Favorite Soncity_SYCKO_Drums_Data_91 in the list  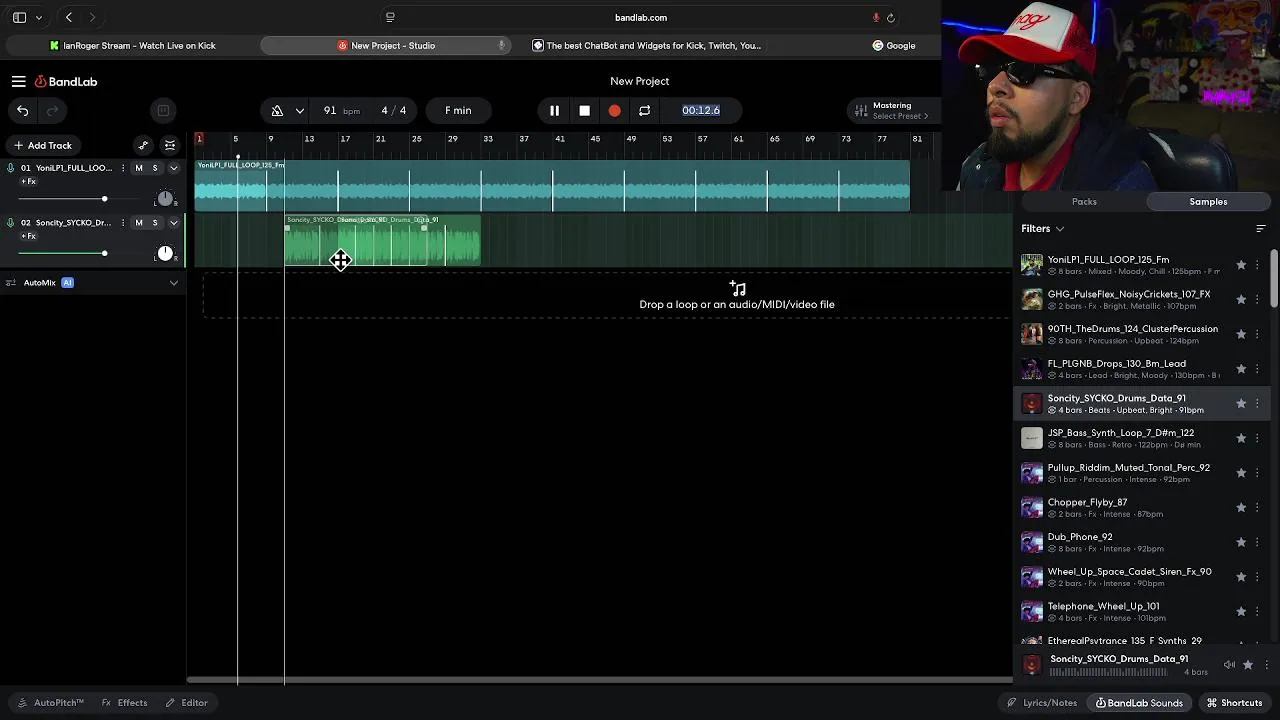coord(1241,404)
